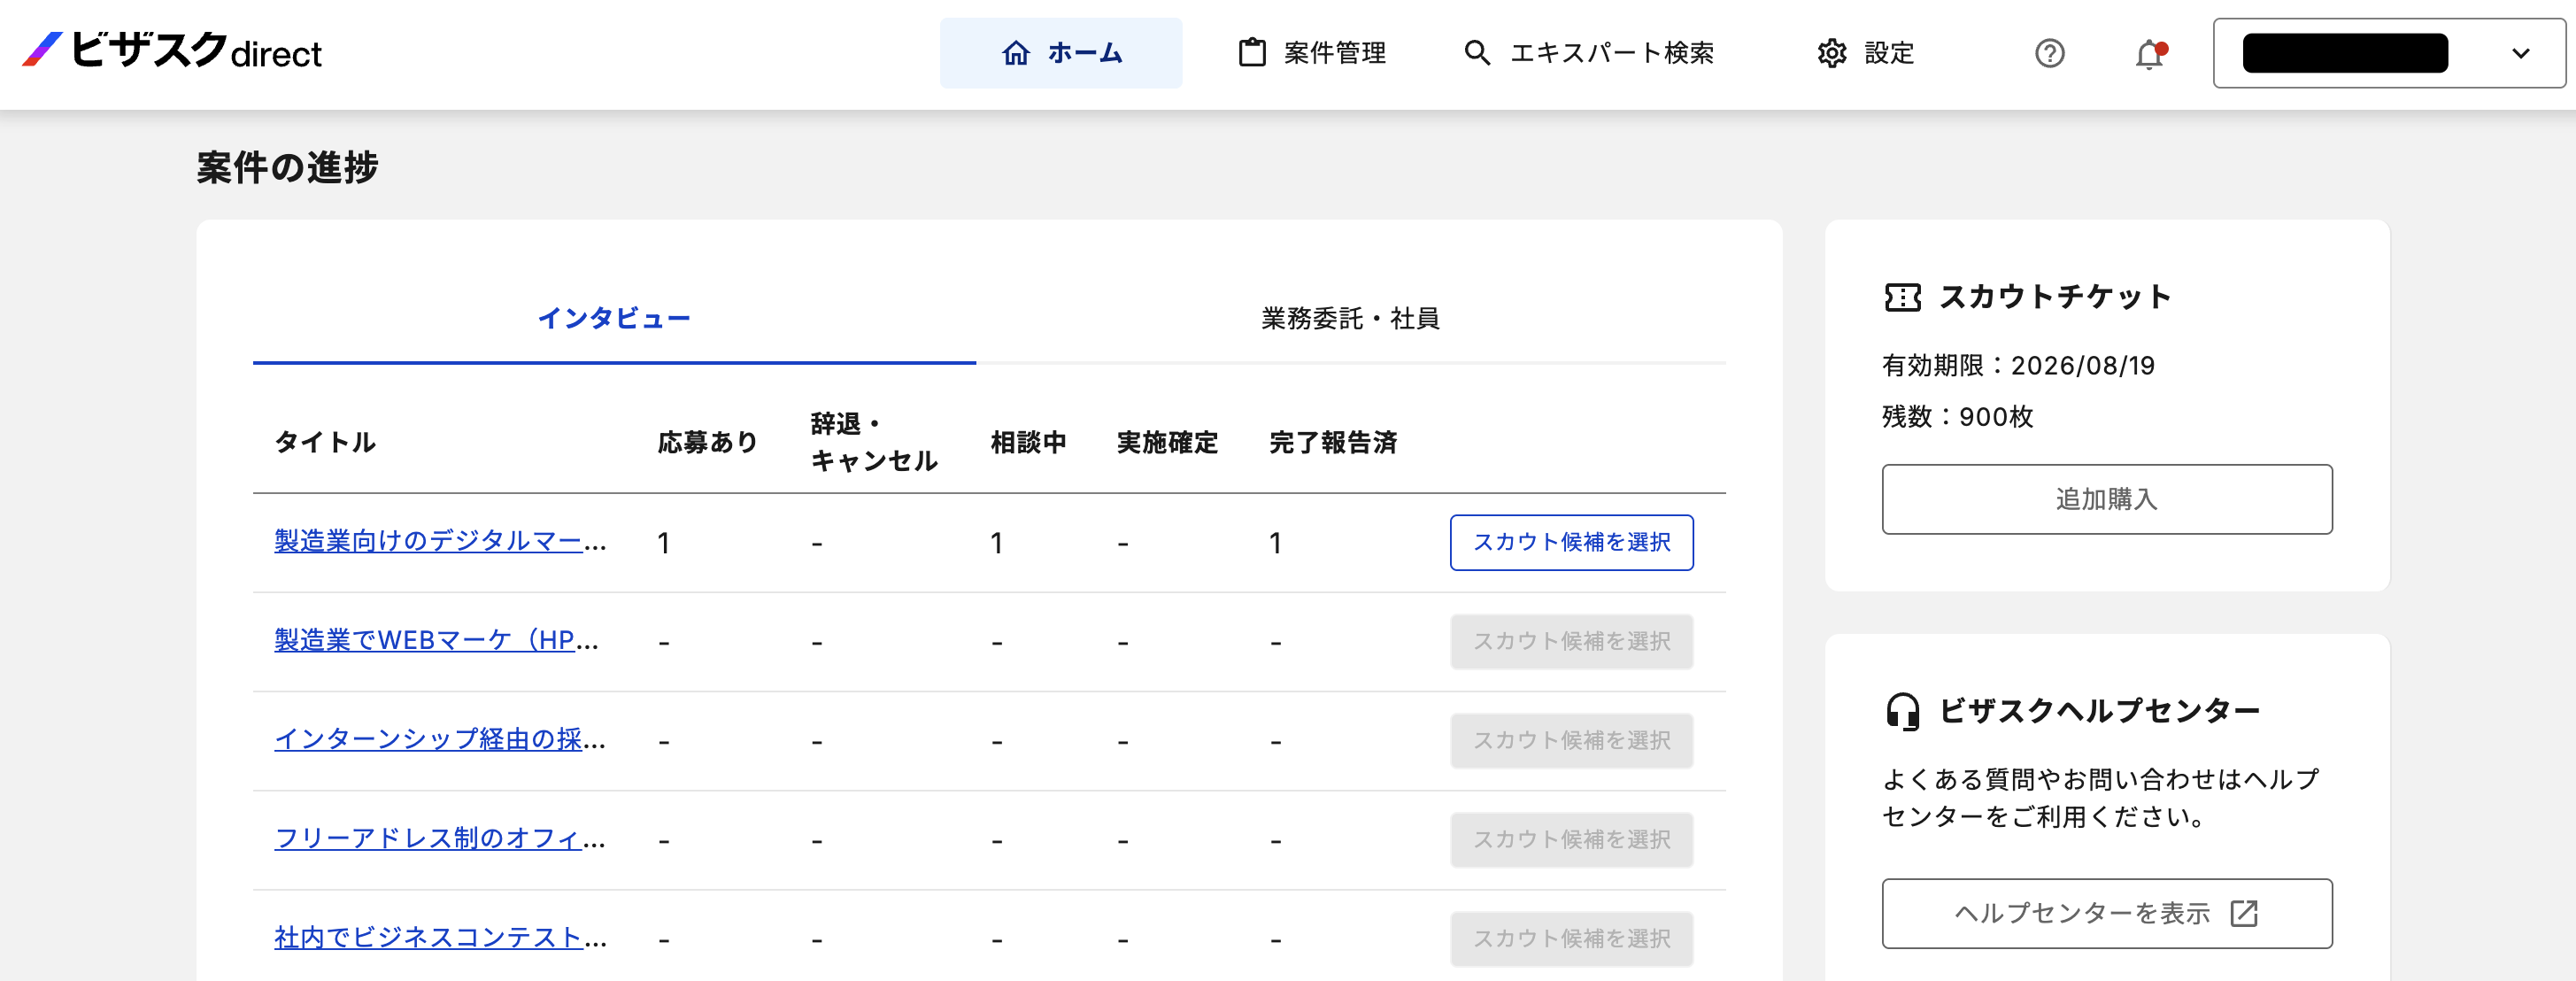2576x981 pixels.
Task: Open 製造業向けのデジタルマー... project link
Action: coord(440,542)
